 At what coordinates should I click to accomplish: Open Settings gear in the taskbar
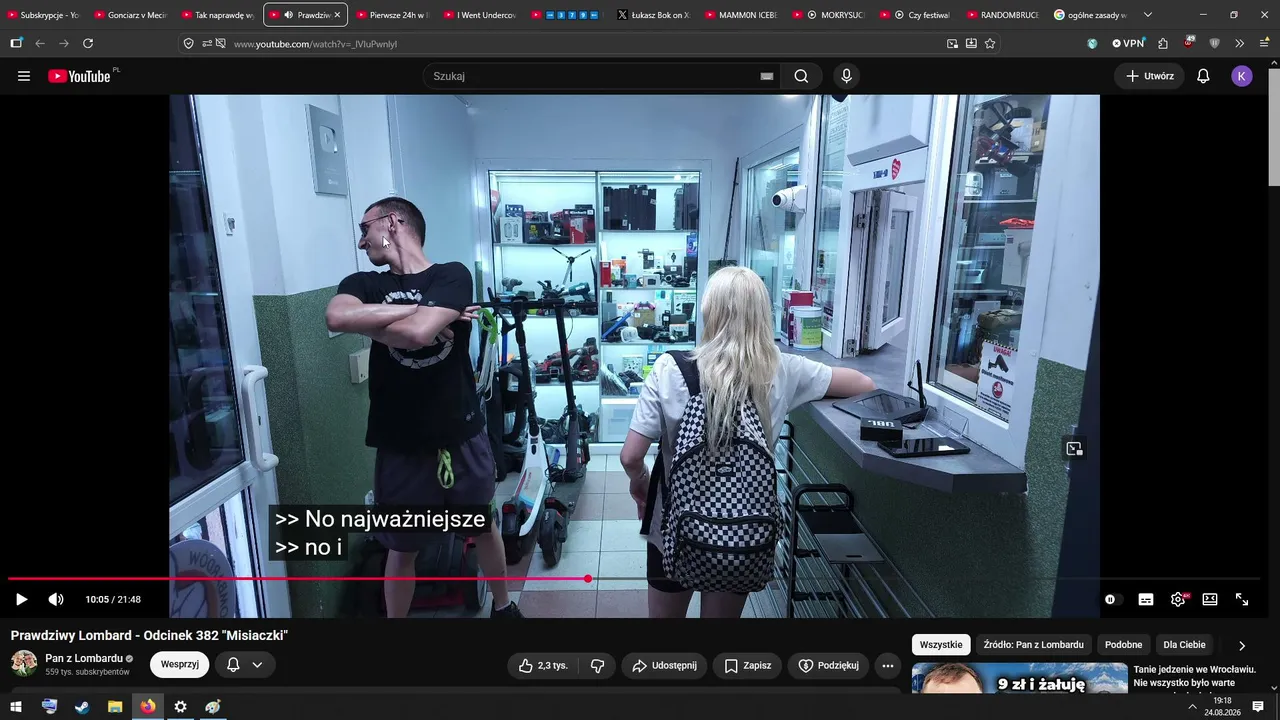click(180, 707)
